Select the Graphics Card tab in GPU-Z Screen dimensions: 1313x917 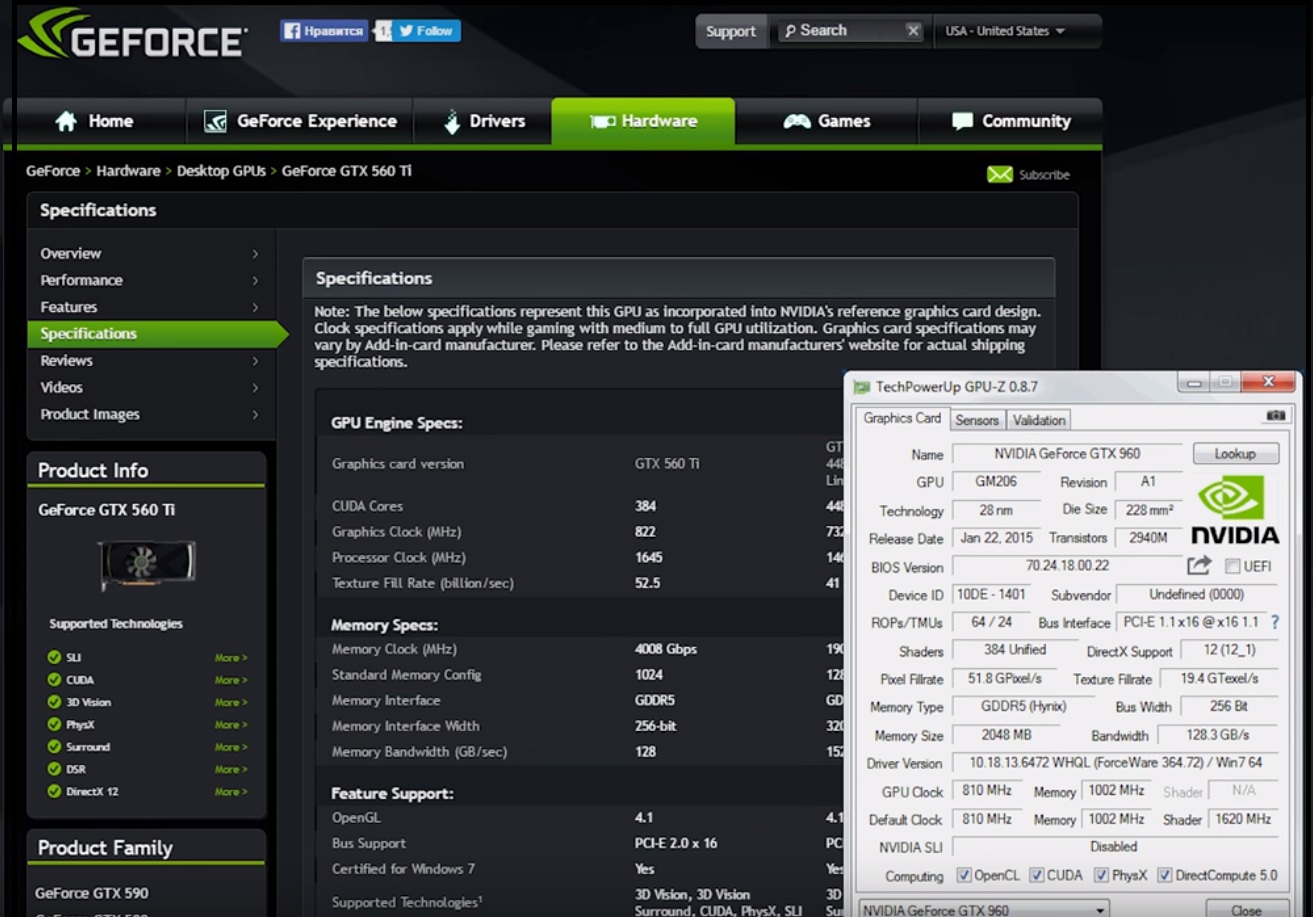pos(902,418)
